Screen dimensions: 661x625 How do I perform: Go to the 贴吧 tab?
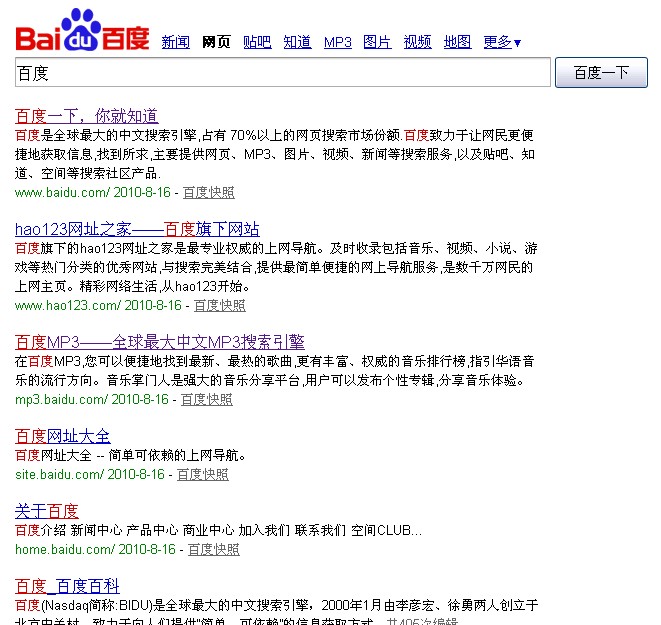click(257, 42)
